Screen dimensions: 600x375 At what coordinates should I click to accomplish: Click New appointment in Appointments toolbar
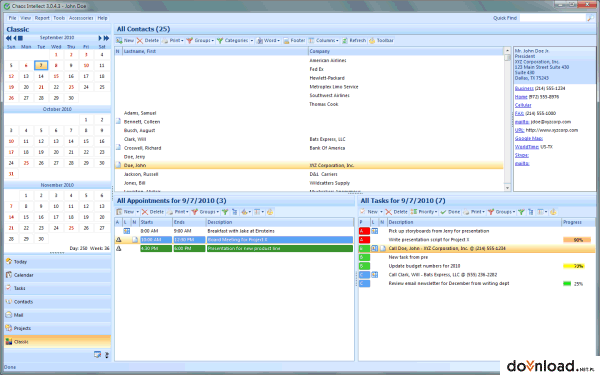click(x=126, y=212)
